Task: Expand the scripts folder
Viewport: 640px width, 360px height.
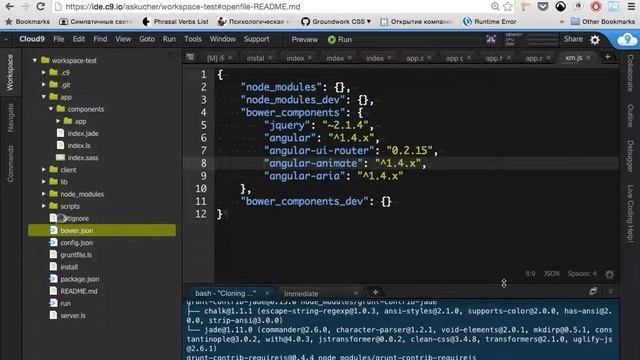Action: (43, 206)
